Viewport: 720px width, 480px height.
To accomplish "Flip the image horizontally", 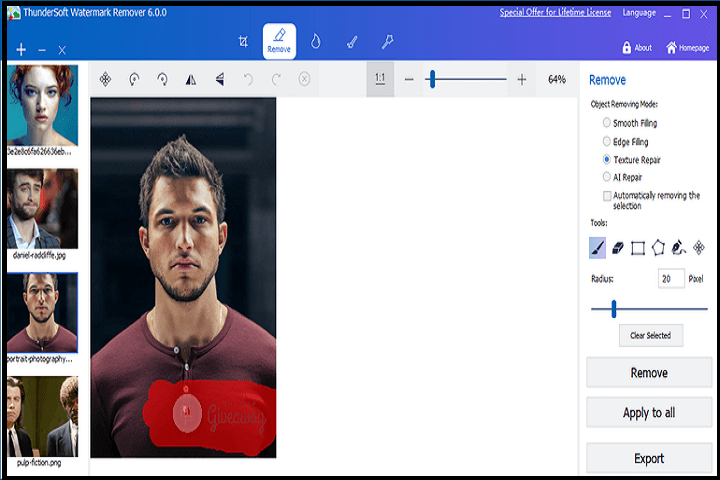I will [x=190, y=79].
